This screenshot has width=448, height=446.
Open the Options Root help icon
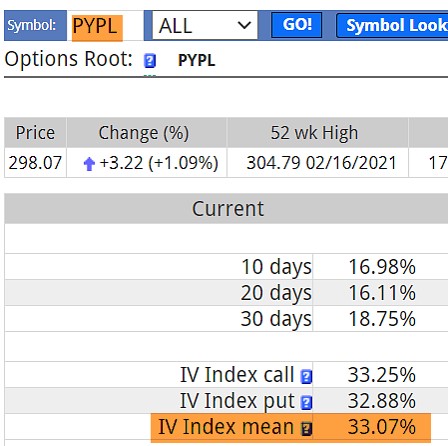click(150, 61)
